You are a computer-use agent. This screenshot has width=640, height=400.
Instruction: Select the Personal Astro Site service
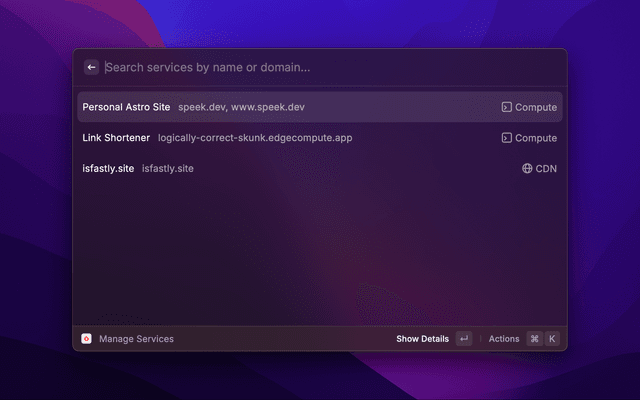(x=126, y=107)
